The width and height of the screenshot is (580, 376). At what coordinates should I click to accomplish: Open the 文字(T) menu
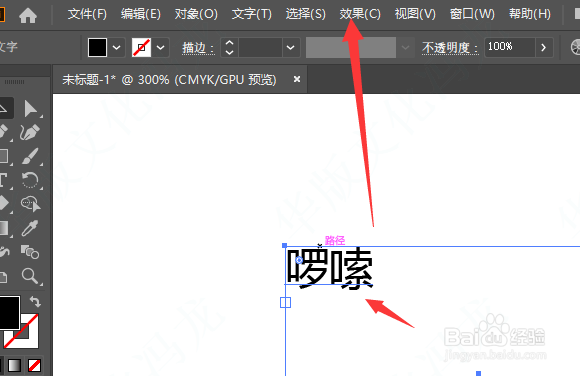(x=252, y=14)
